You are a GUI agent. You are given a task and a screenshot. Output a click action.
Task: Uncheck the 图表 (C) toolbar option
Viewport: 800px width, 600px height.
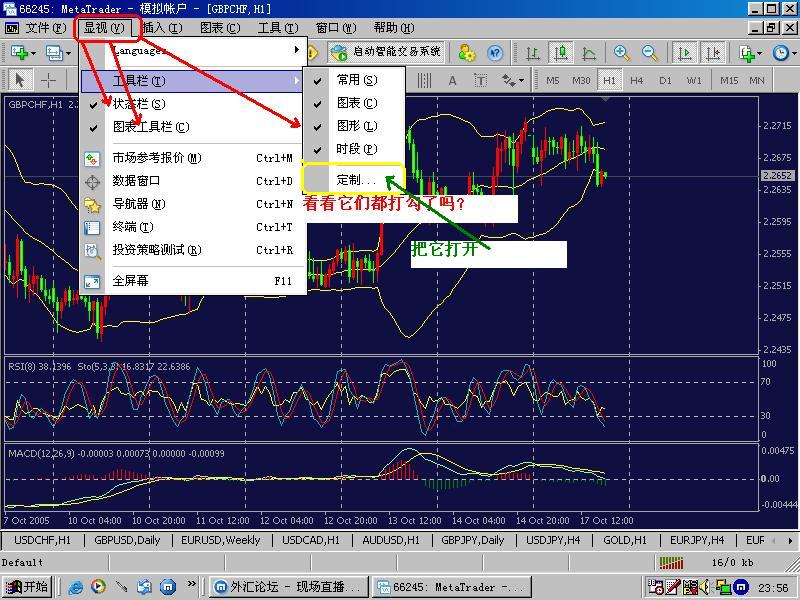point(354,103)
